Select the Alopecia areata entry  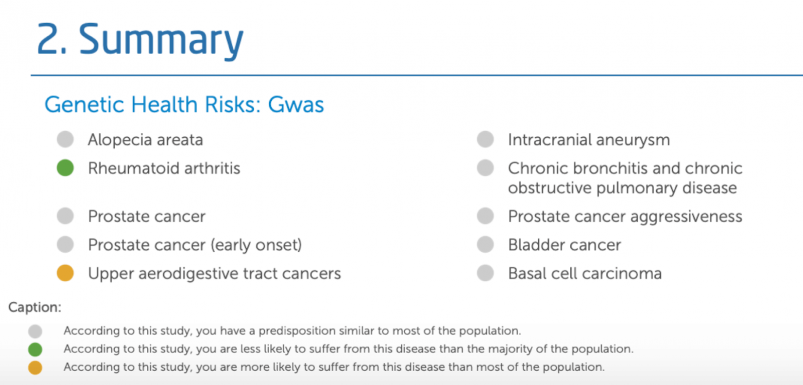(145, 140)
